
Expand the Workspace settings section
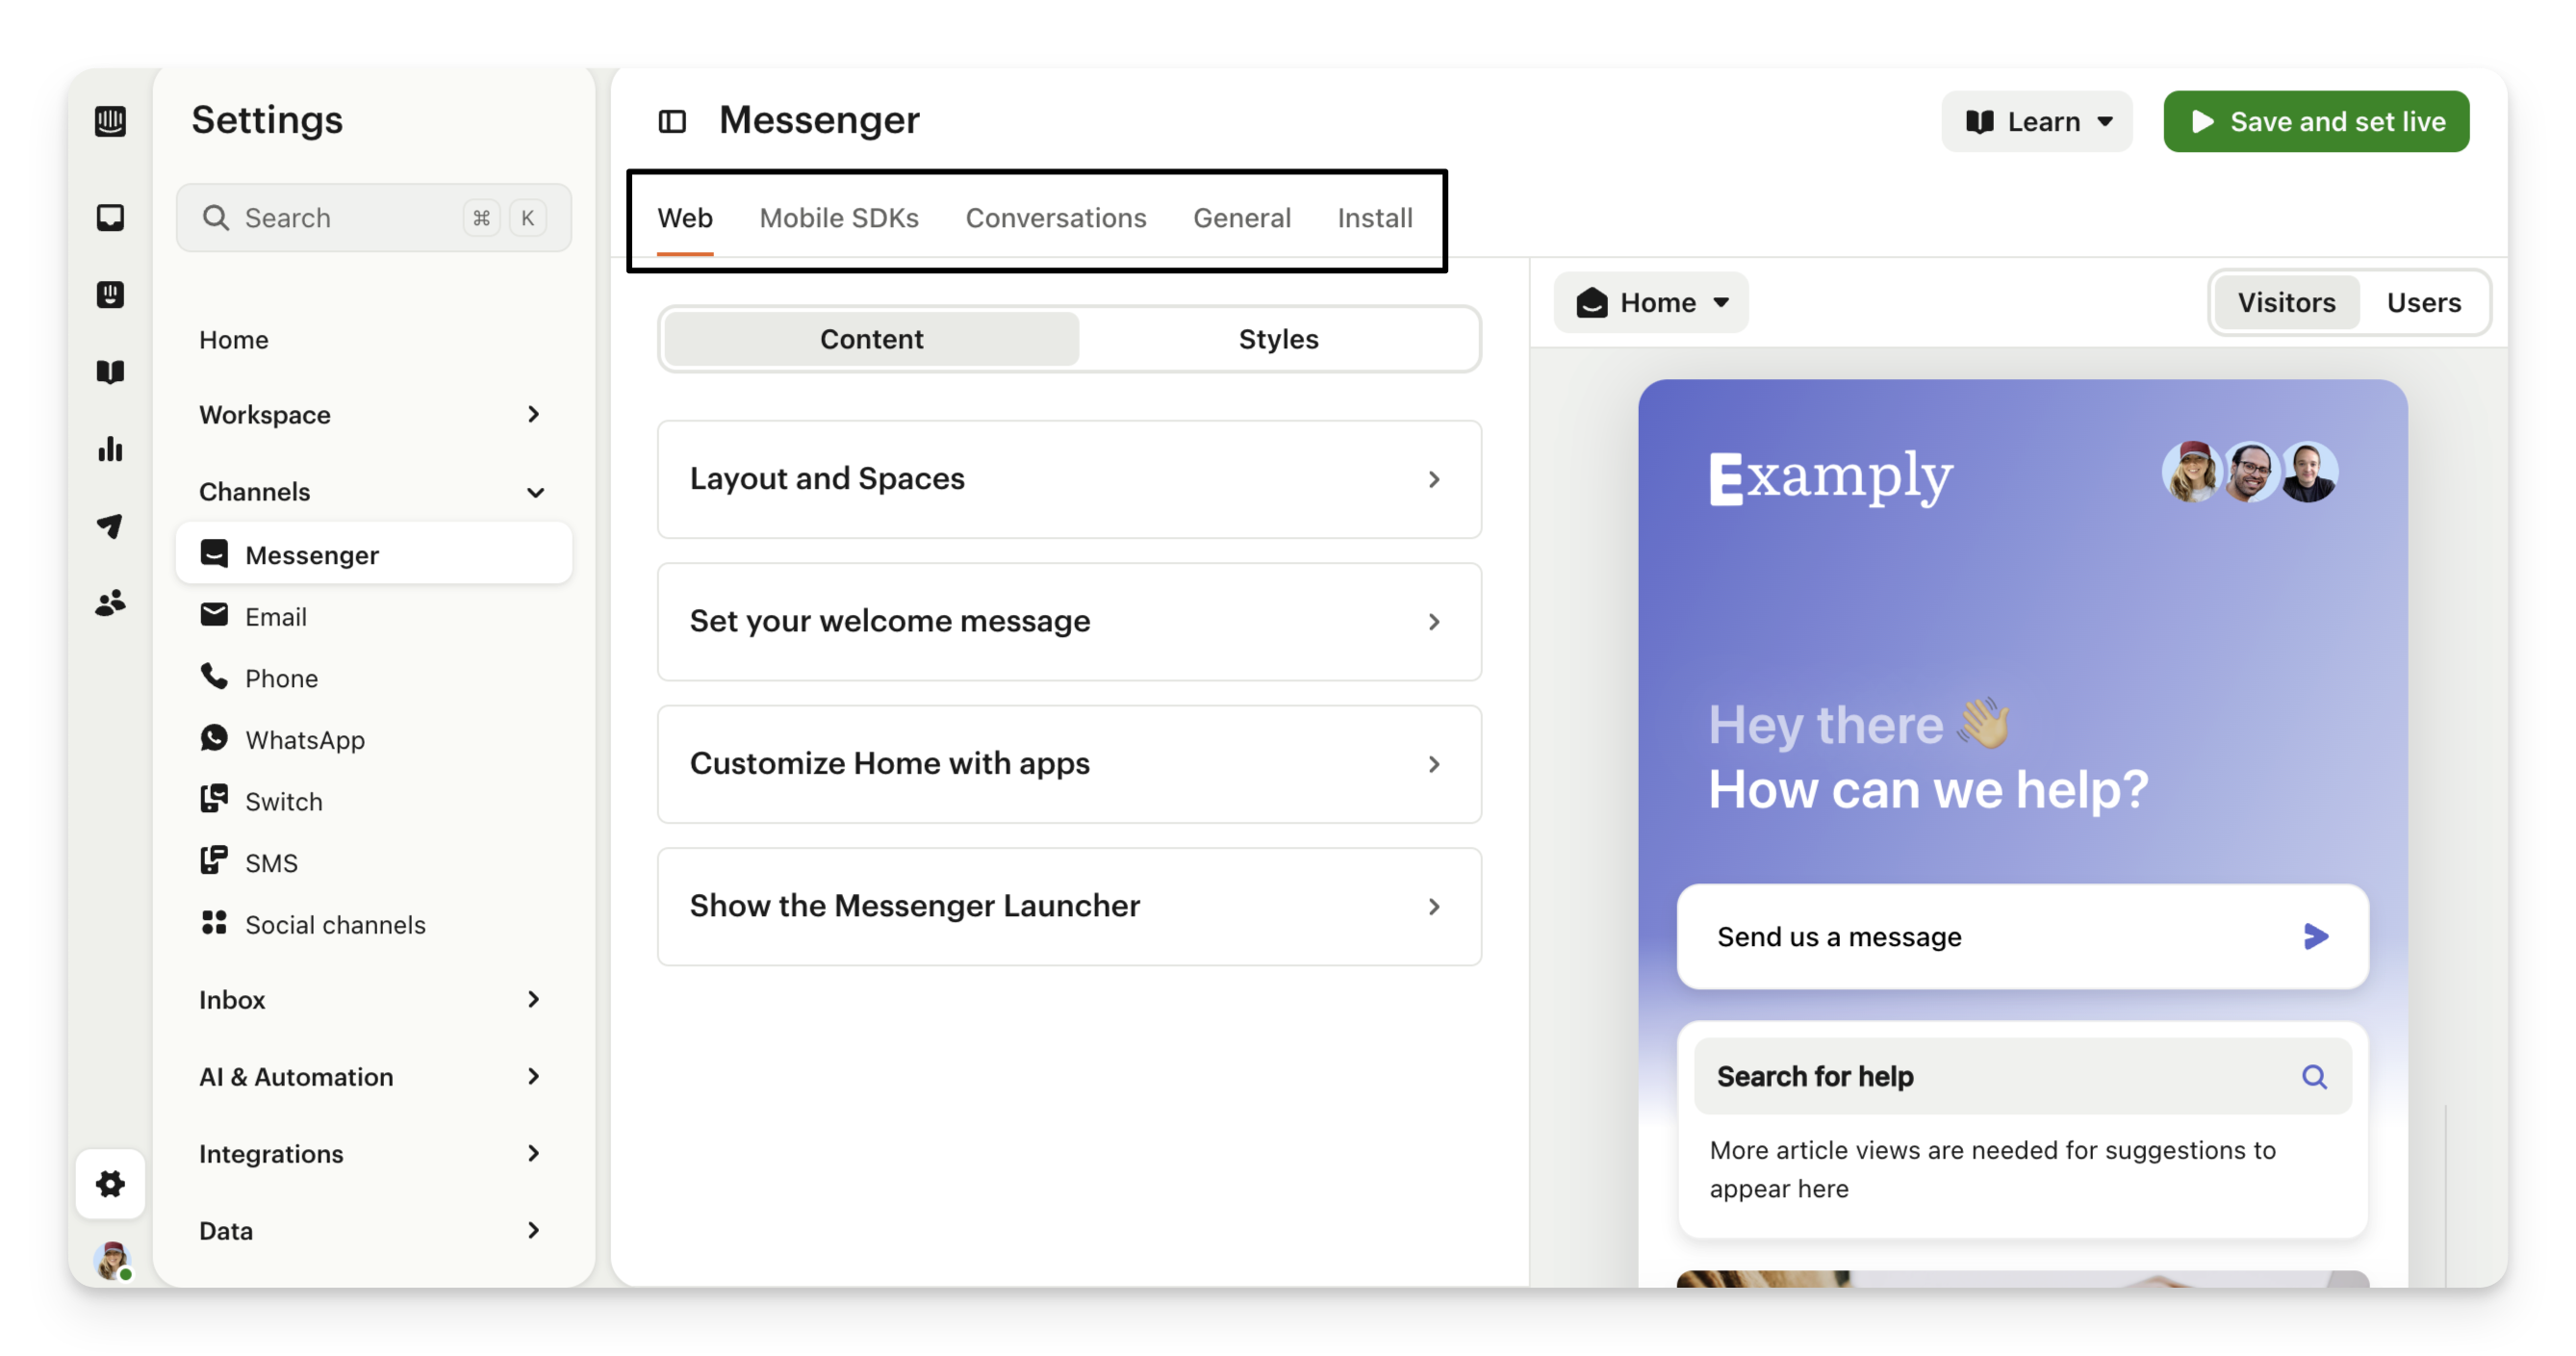370,415
